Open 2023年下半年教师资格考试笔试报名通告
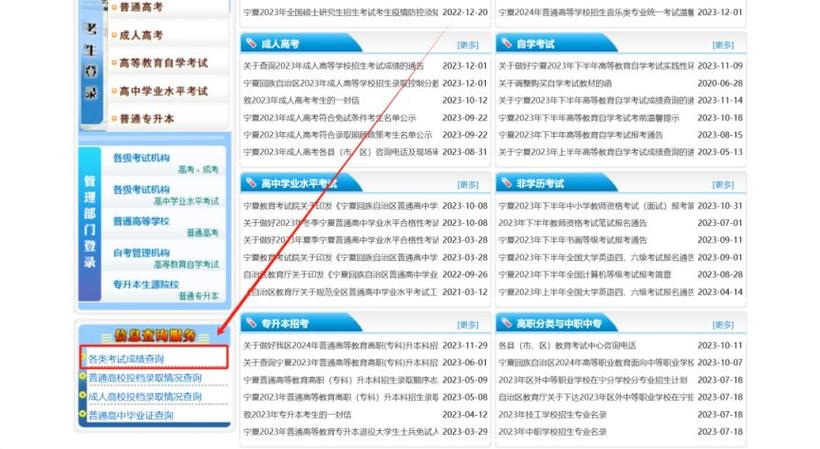Viewport: 820px width, 449px height. pyautogui.click(x=573, y=223)
